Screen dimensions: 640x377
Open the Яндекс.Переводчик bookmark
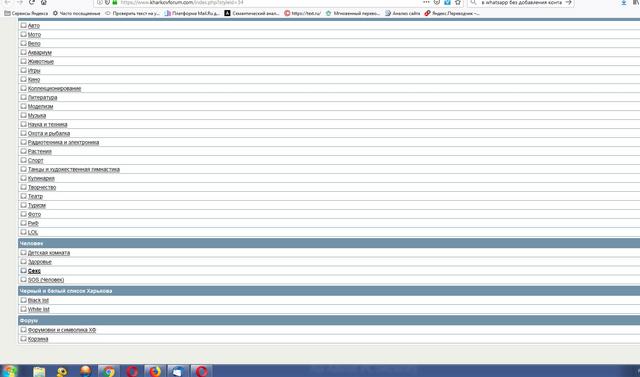click(452, 13)
